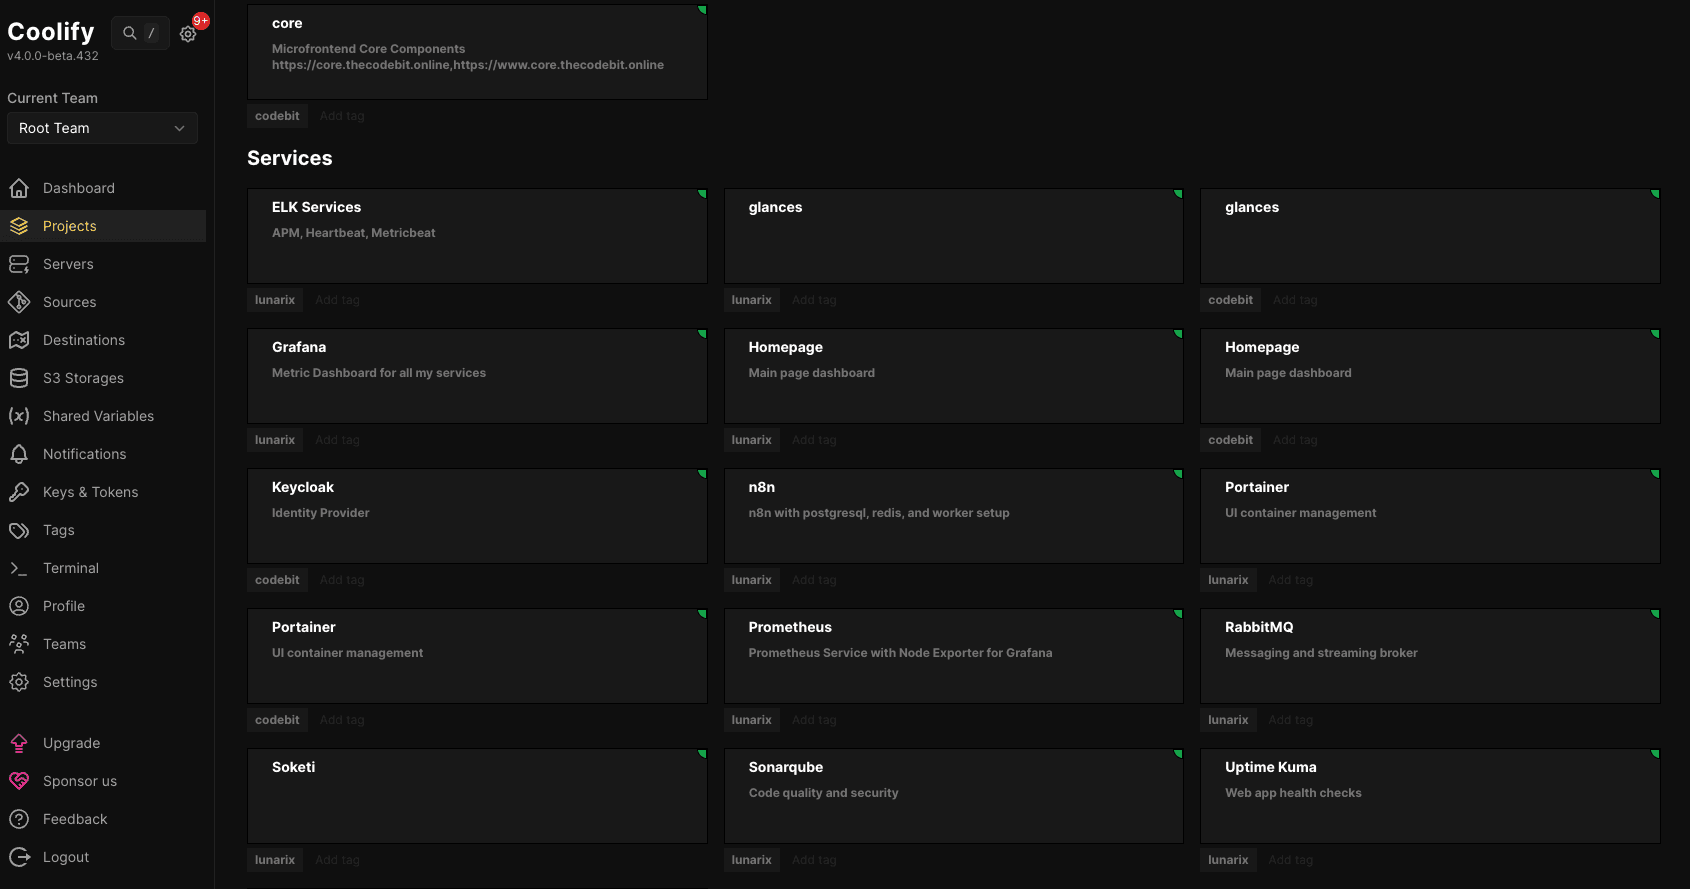Open the Sonarqube service card

pyautogui.click(x=954, y=796)
